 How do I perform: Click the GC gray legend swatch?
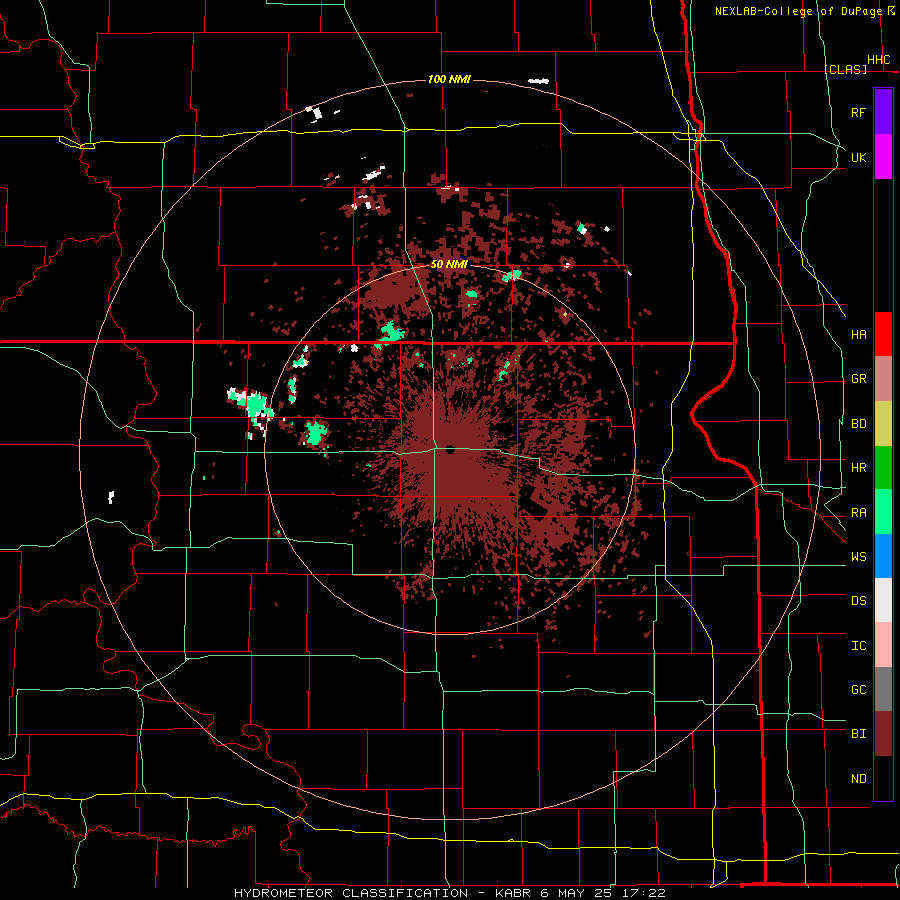[883, 689]
